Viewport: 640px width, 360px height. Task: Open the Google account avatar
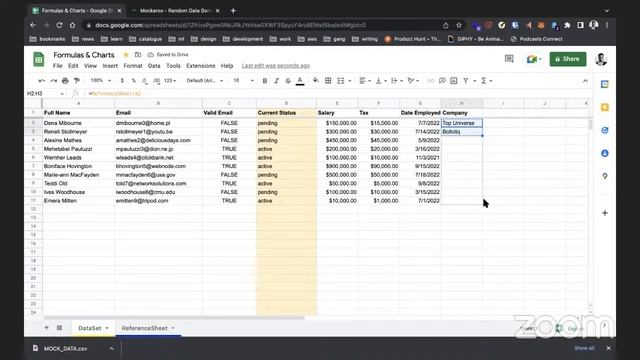[601, 59]
